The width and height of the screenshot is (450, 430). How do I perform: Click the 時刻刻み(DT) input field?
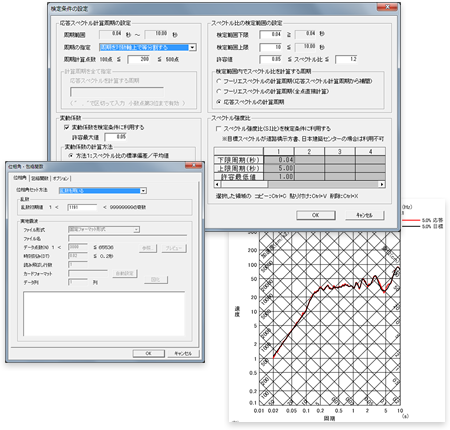coord(78,256)
